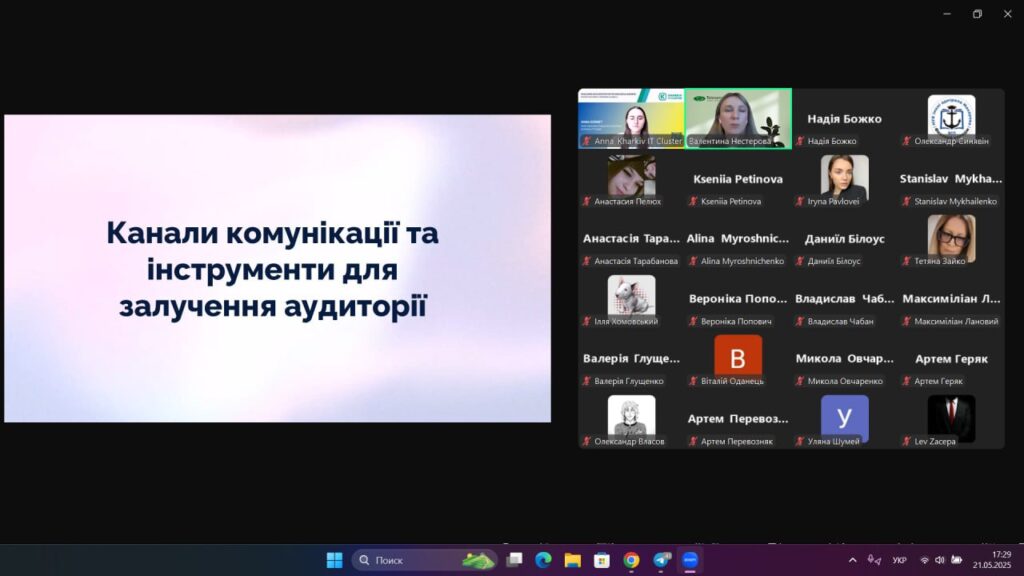Restore down the Zoom meeting window
1024x576 pixels.
coord(977,14)
